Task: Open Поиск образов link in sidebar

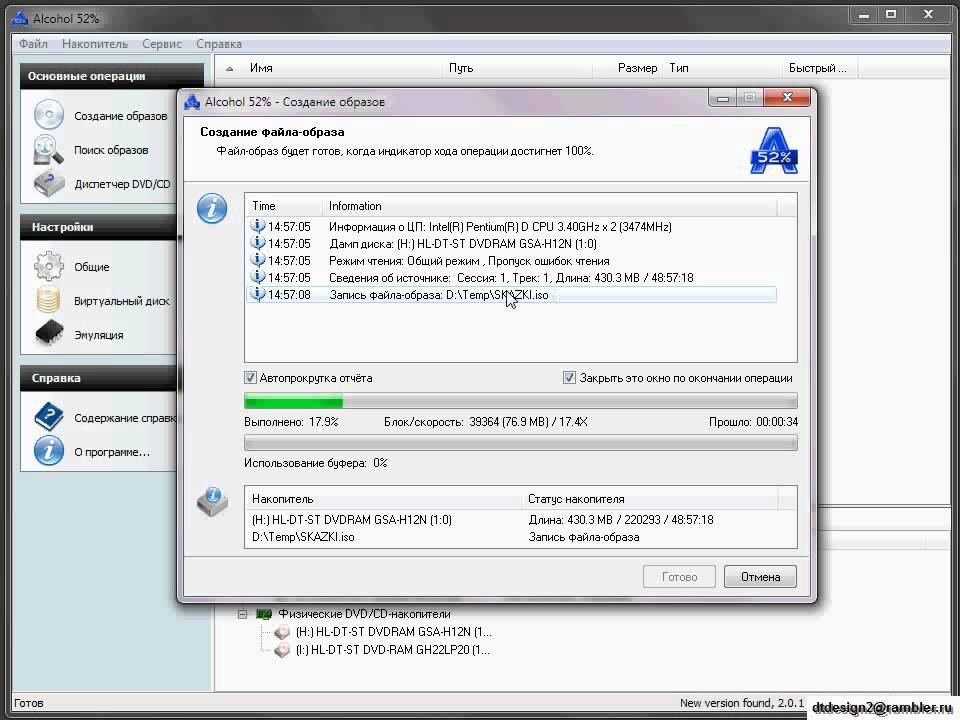Action: click(111, 150)
